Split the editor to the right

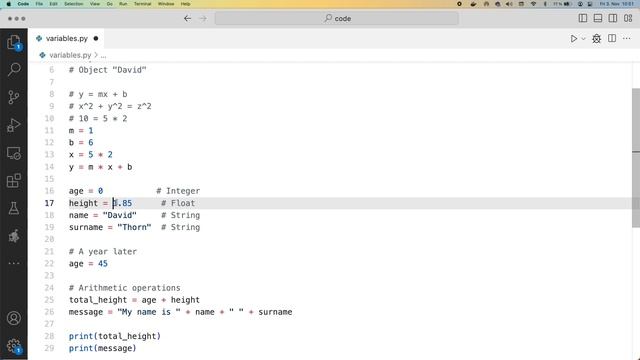coord(612,38)
